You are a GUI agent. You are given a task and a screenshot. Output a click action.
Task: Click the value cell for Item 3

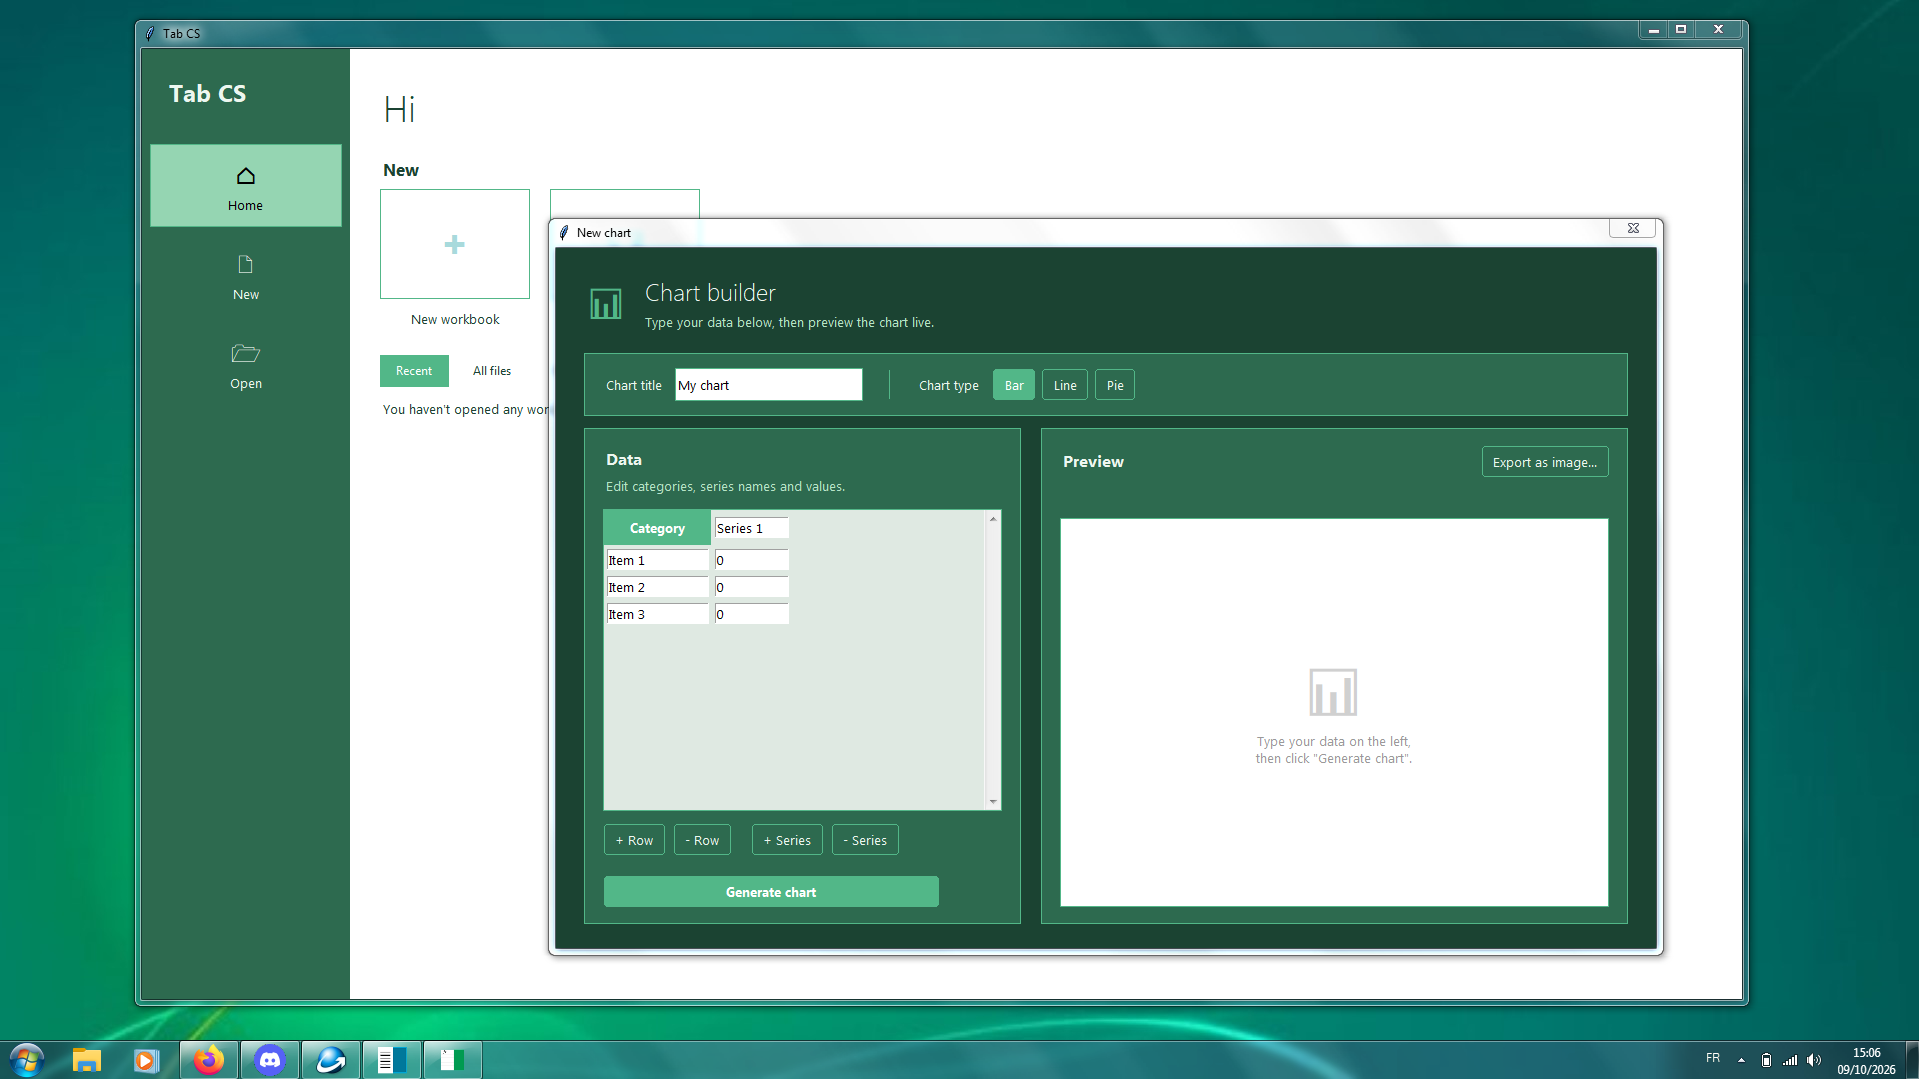coord(751,614)
